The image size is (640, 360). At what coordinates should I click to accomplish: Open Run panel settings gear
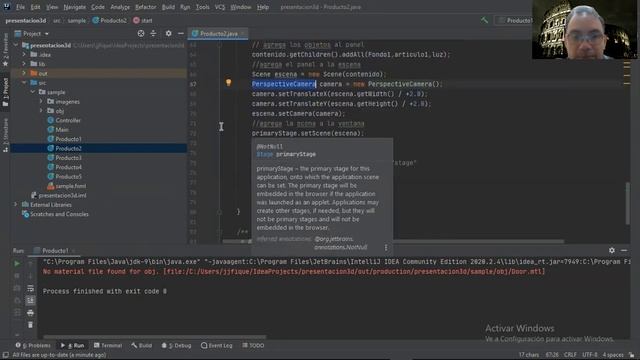(612, 250)
